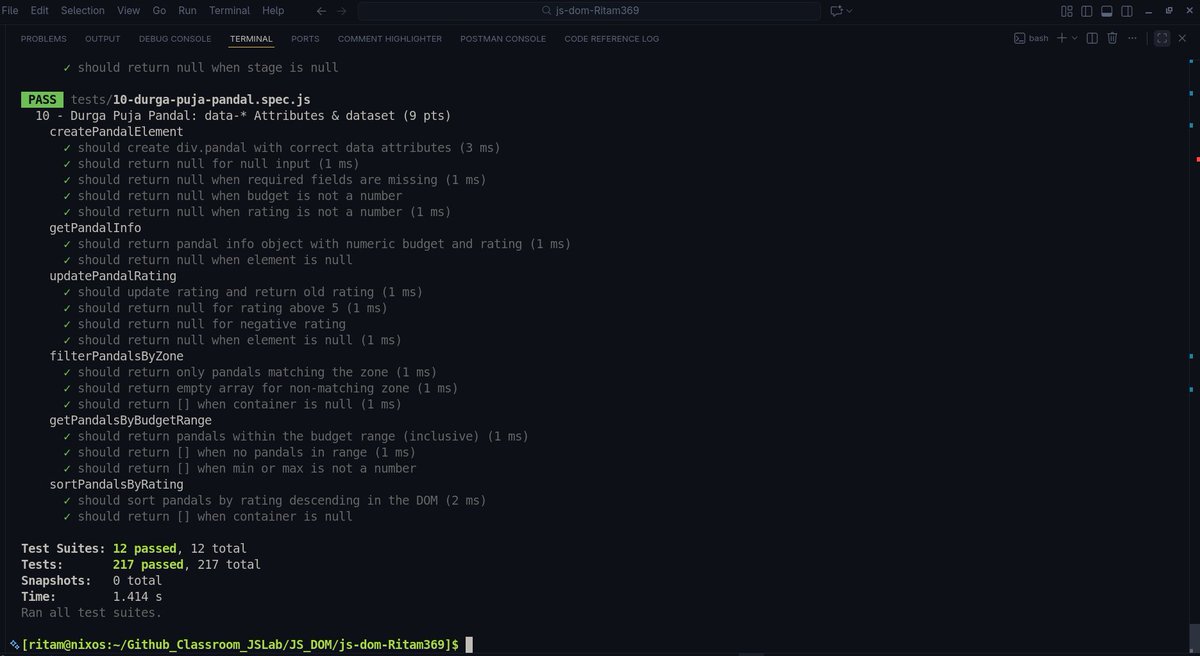Open Customize Layout icon
Screen dimensions: 1200x656
click(x=1066, y=10)
